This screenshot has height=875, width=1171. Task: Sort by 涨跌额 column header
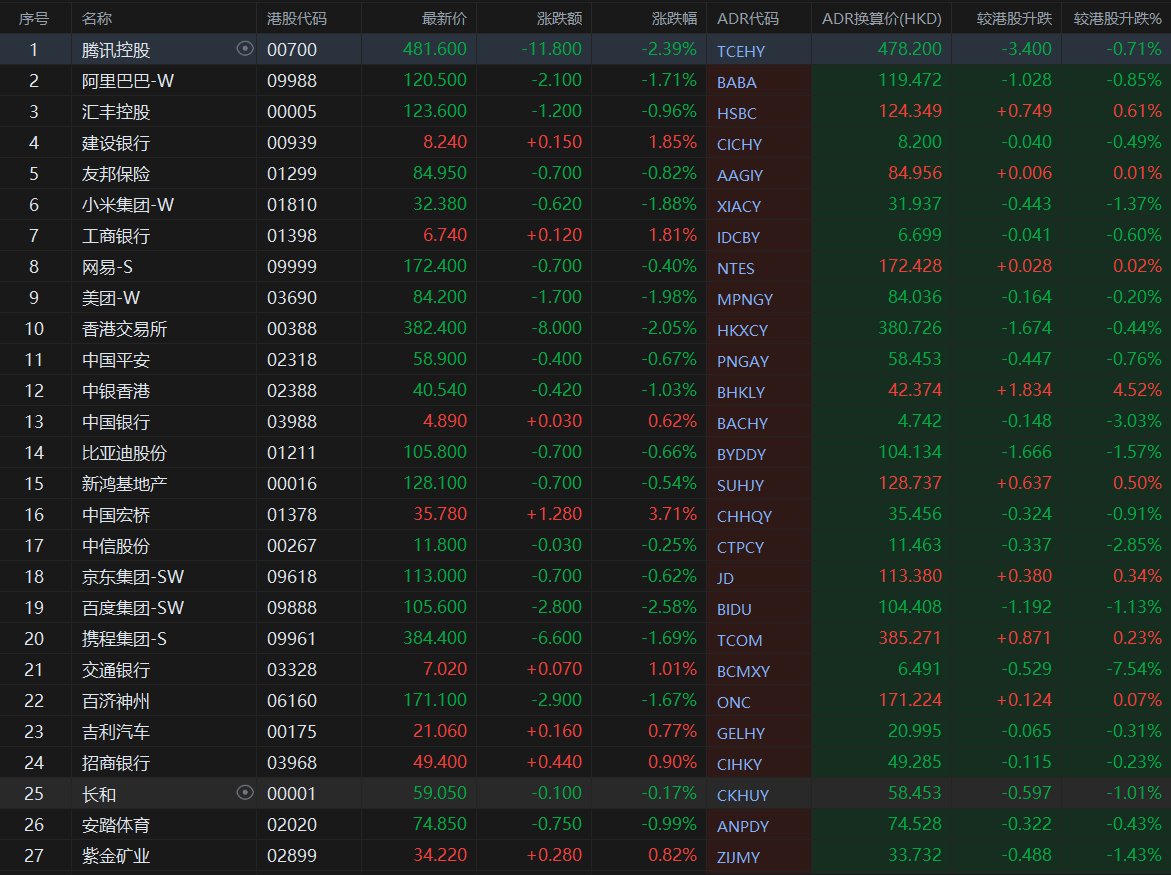click(559, 18)
